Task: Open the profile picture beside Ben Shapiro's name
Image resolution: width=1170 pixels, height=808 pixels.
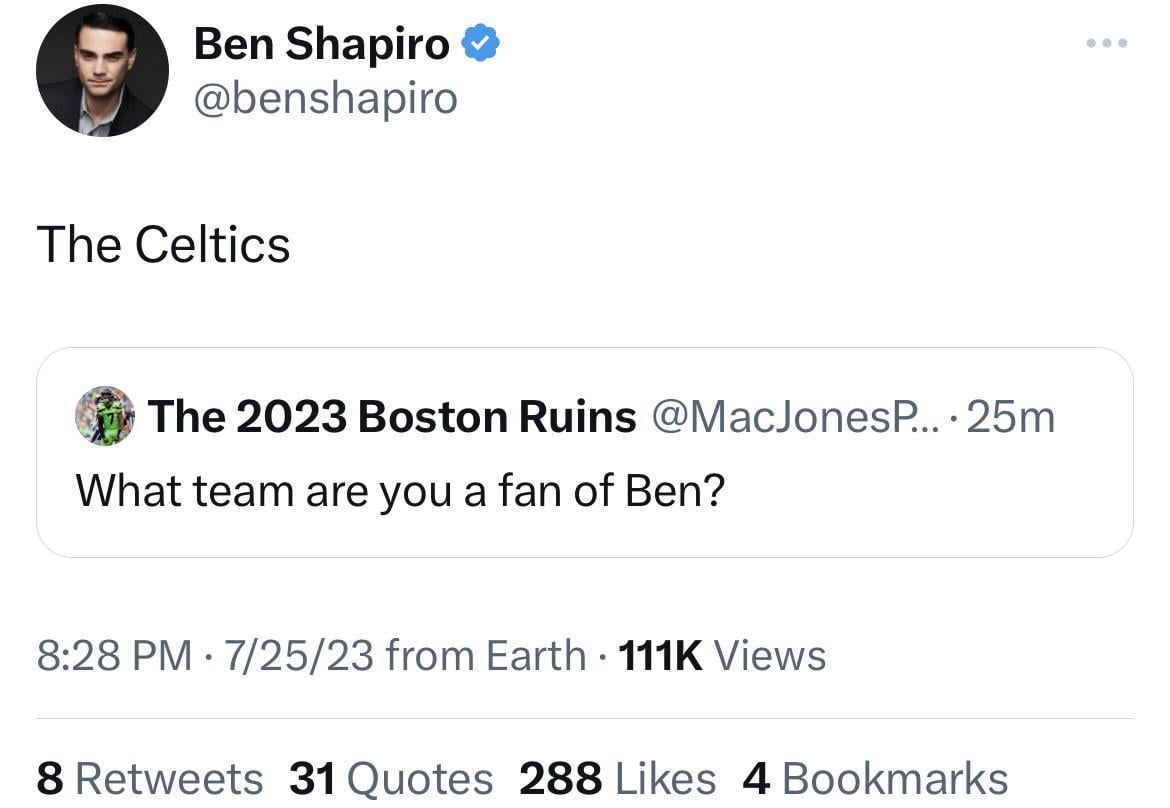Action: pyautogui.click(x=102, y=70)
